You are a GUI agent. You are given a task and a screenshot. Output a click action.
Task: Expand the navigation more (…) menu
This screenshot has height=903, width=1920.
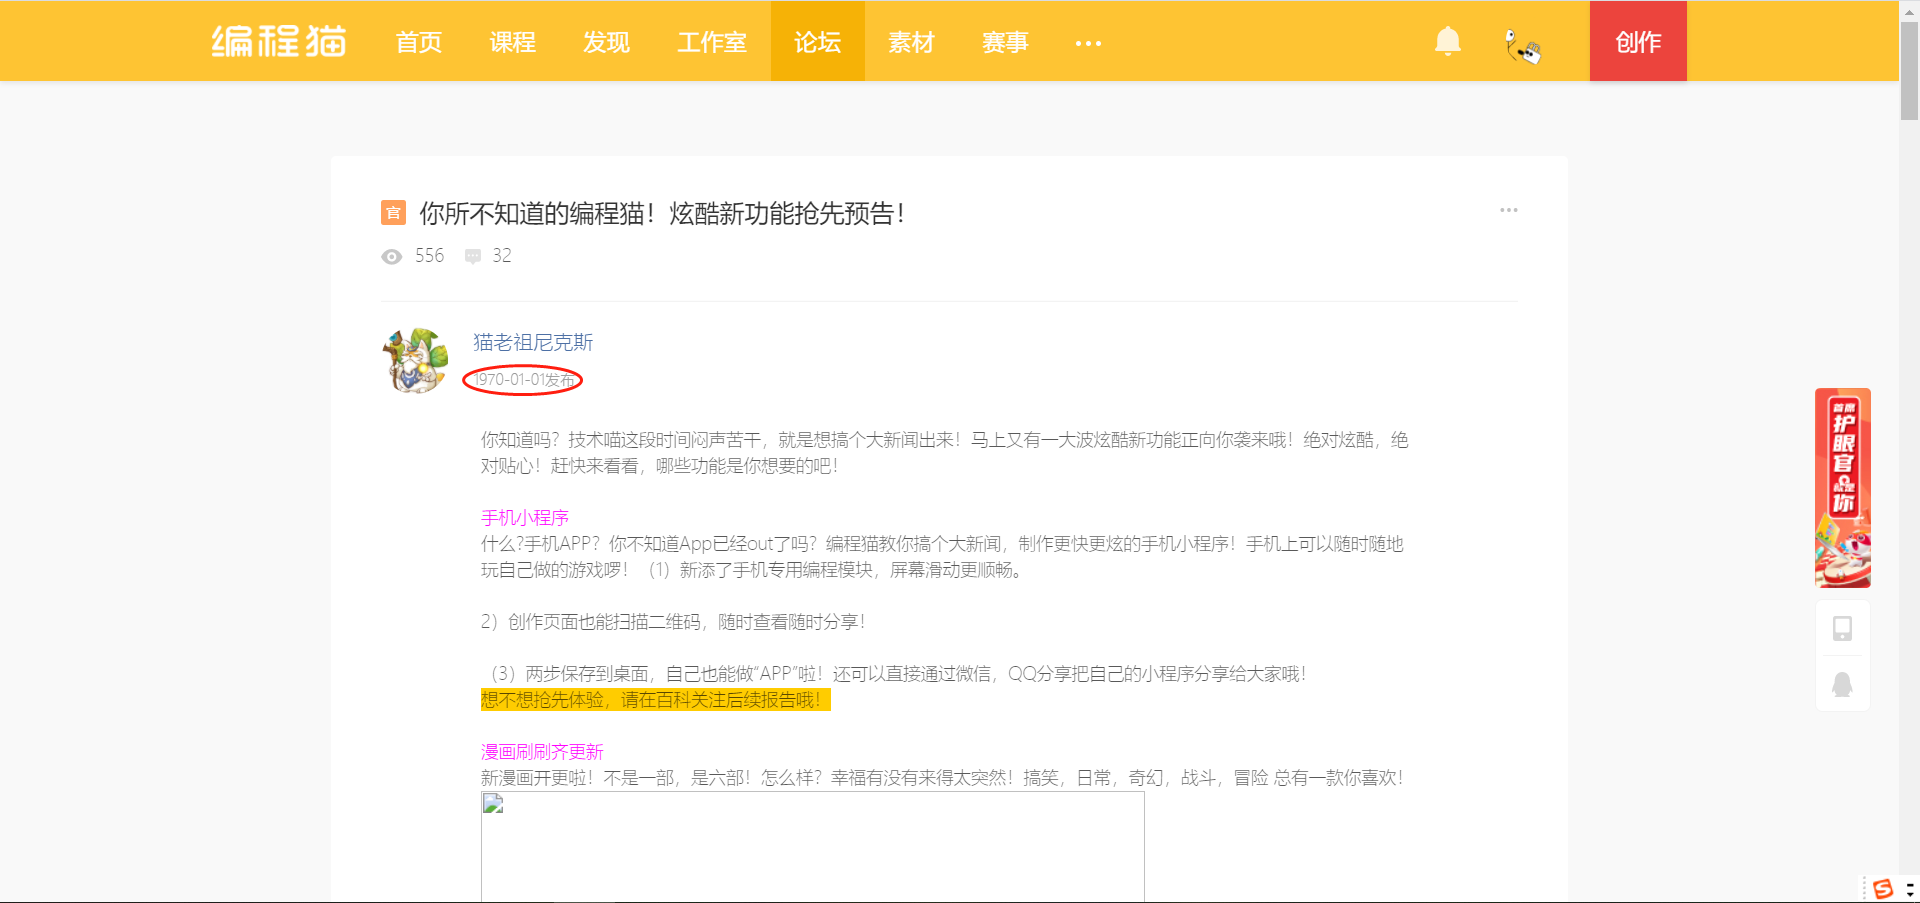point(1088,43)
